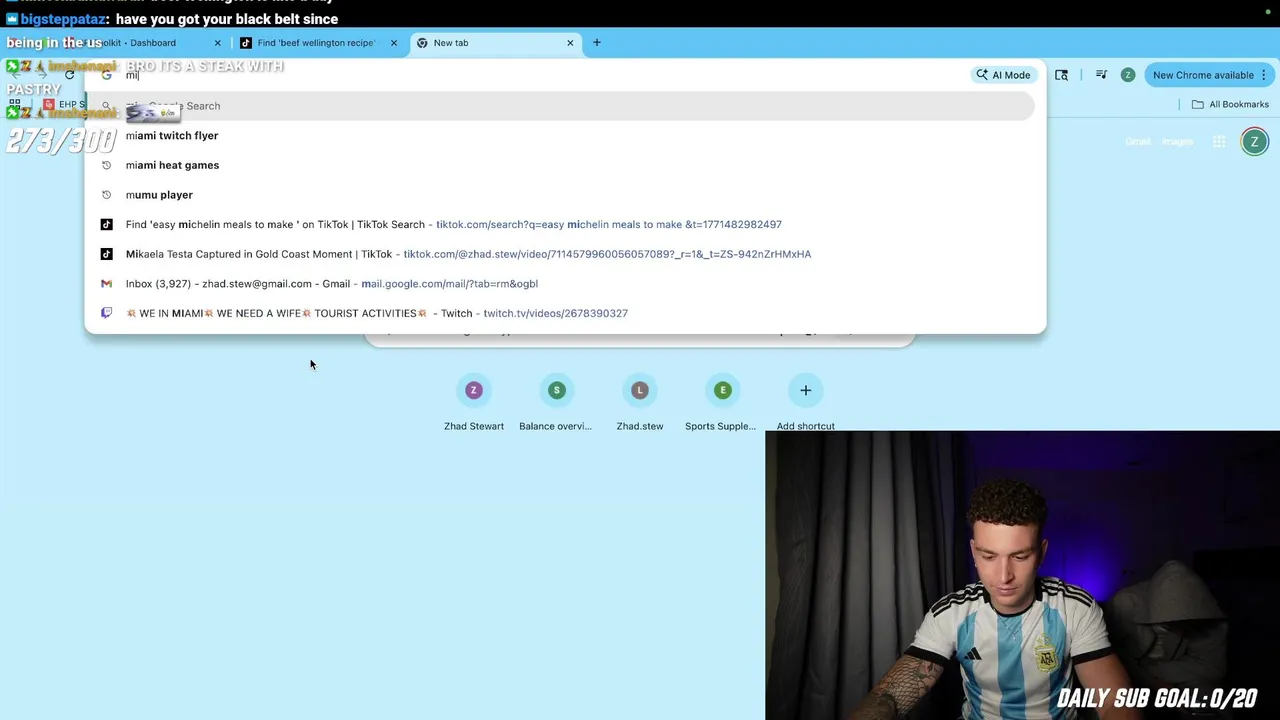This screenshot has height=720, width=1280.
Task: Click the Gmail icon beside the Inbox suggestion
Action: (x=106, y=284)
